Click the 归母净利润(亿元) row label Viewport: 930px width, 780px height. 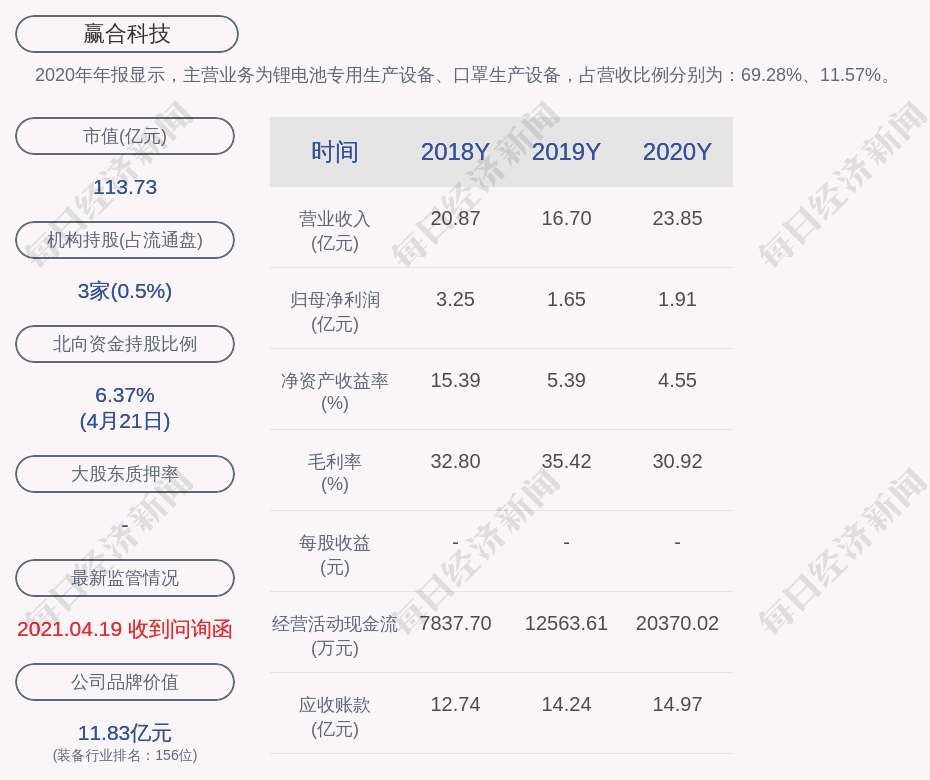point(335,312)
